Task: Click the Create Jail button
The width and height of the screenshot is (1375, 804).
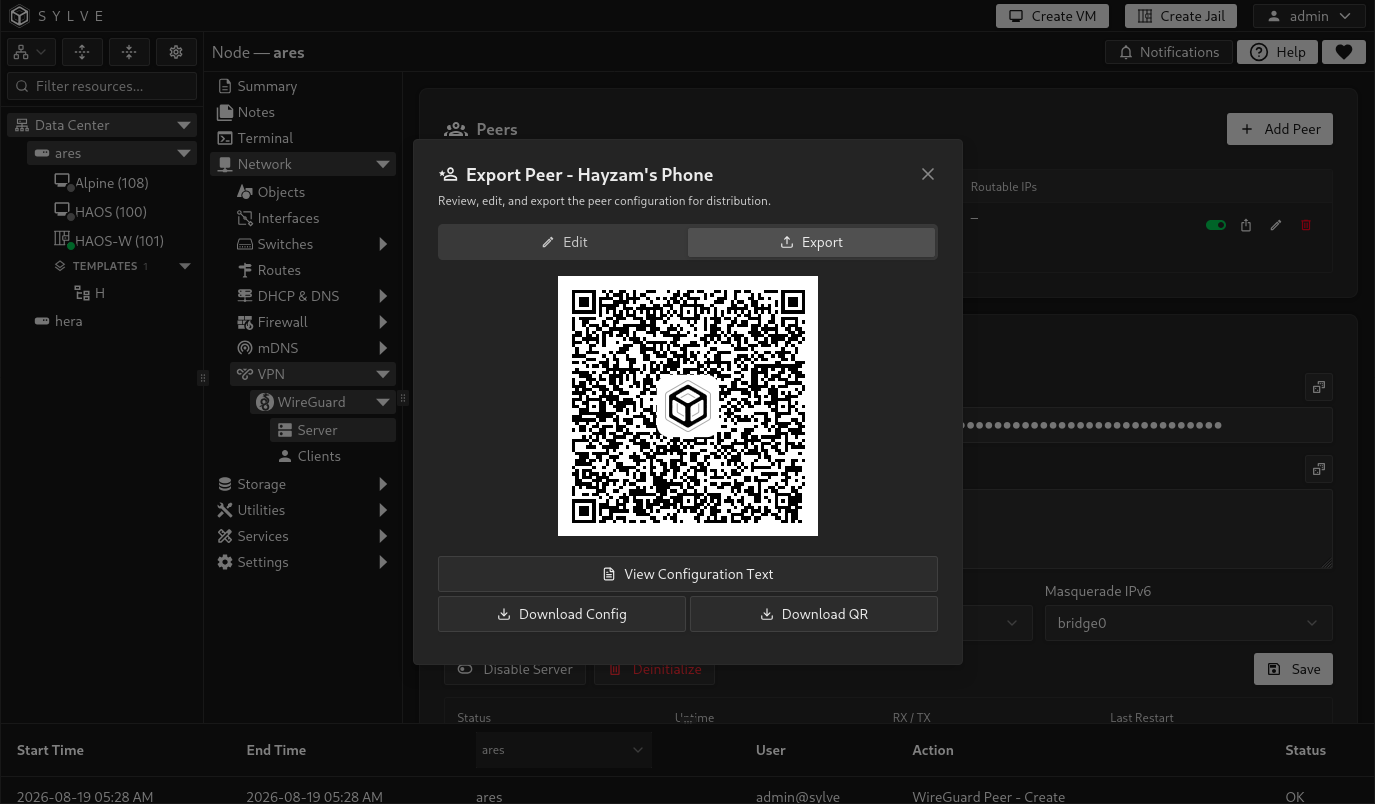Action: (x=1181, y=16)
